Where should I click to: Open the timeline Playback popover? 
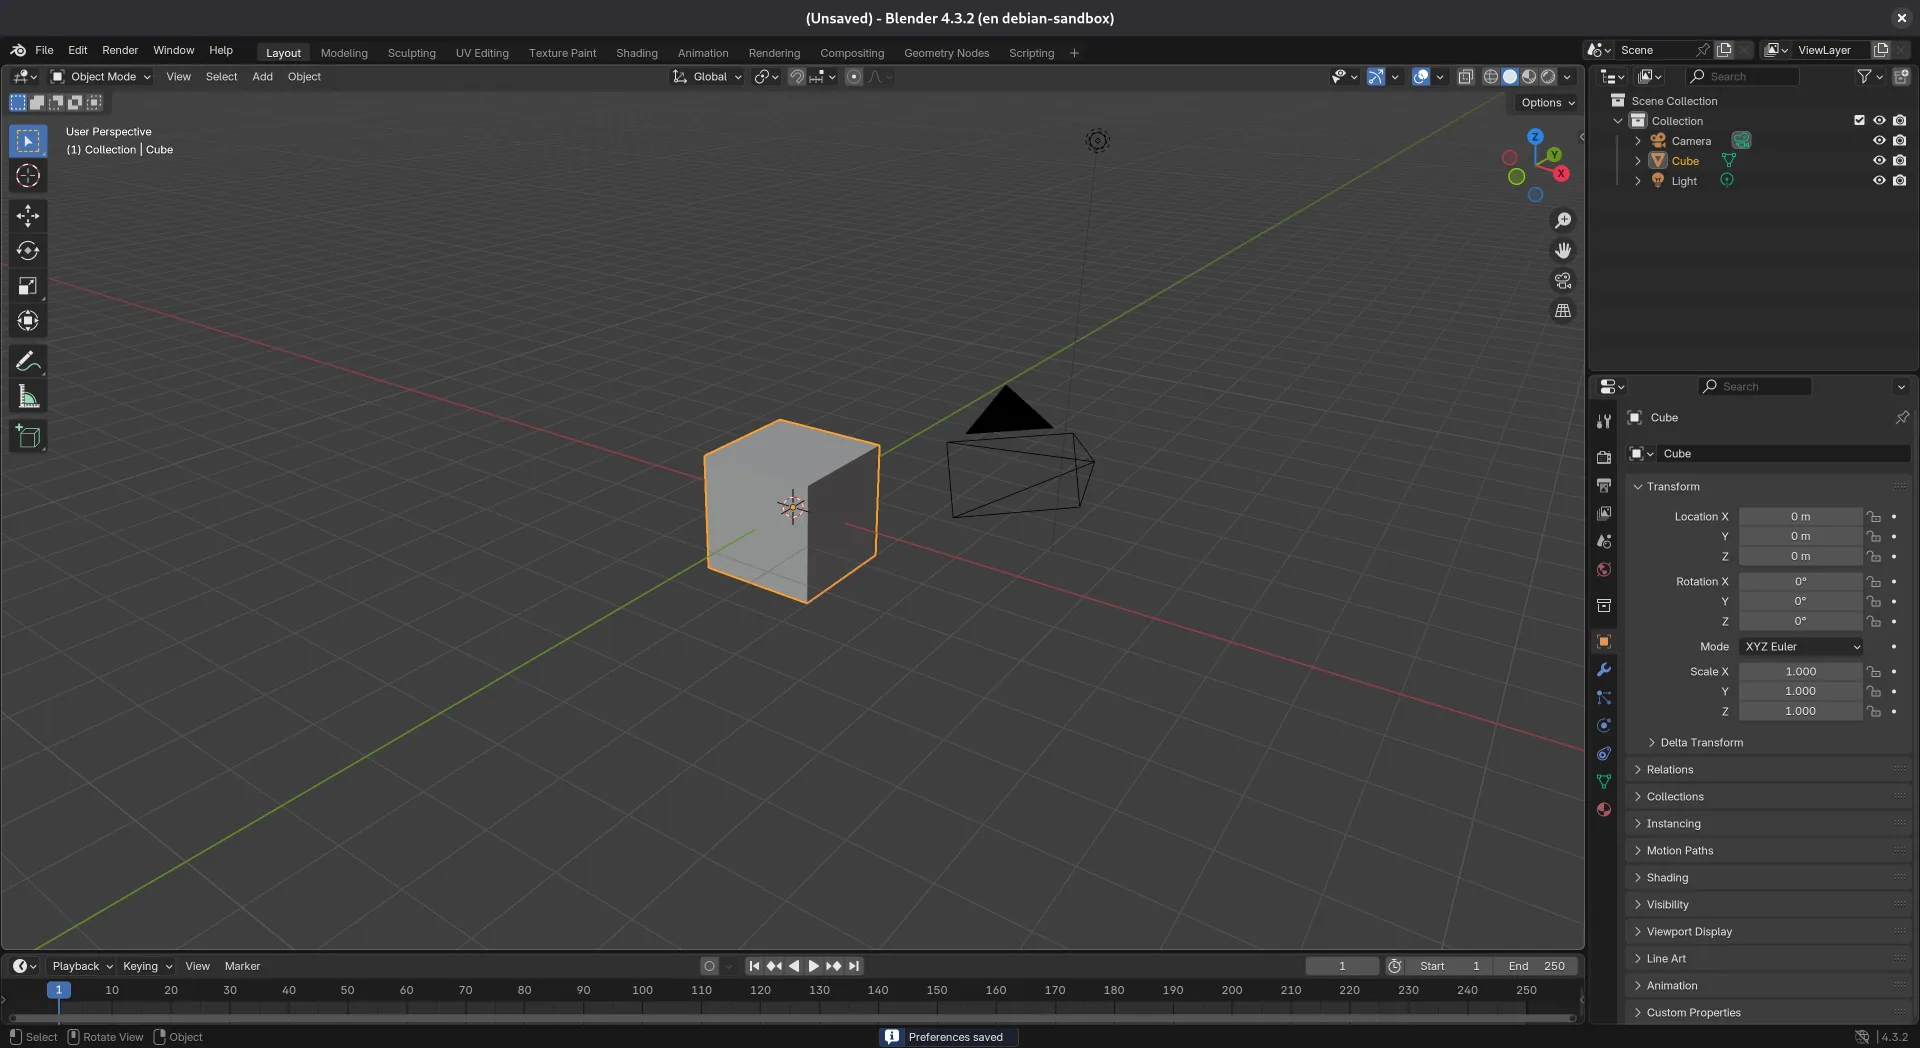[x=82, y=966]
